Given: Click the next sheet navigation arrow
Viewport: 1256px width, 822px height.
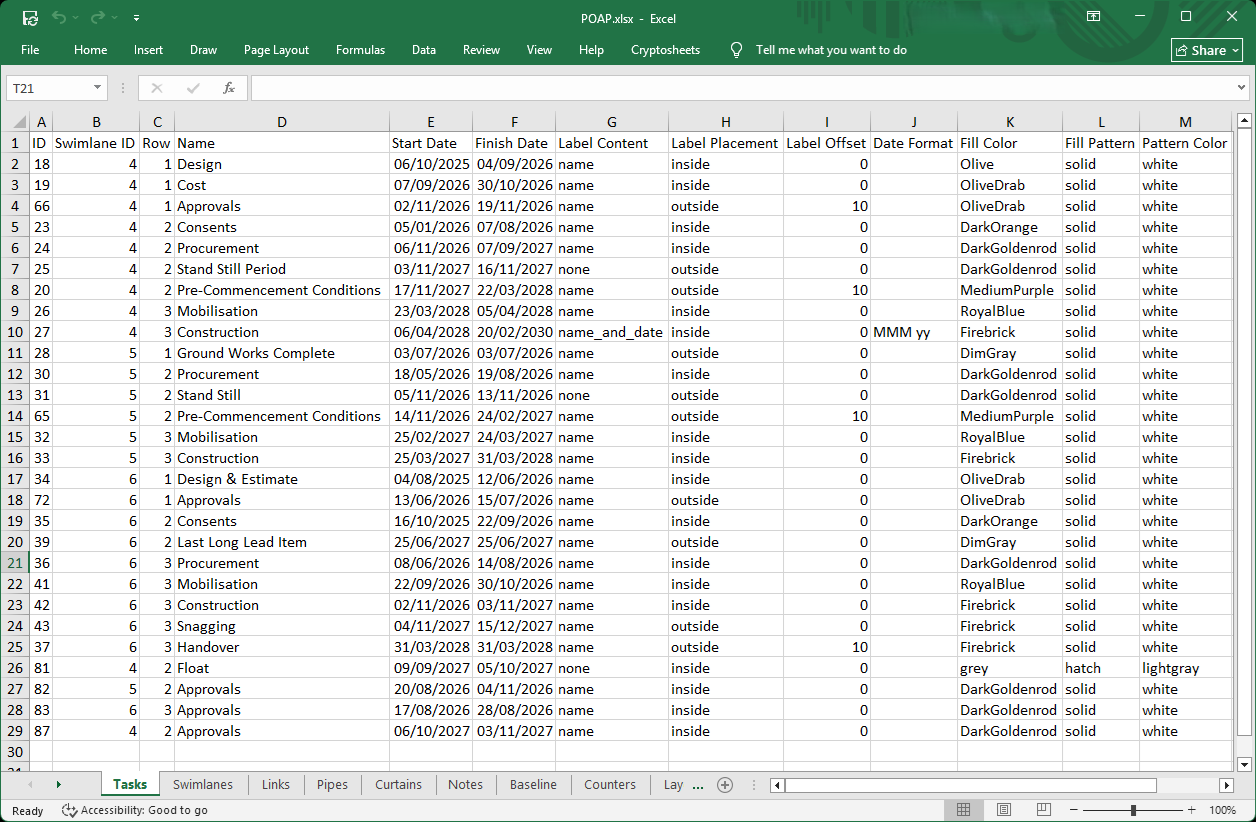Looking at the screenshot, I should point(58,785).
